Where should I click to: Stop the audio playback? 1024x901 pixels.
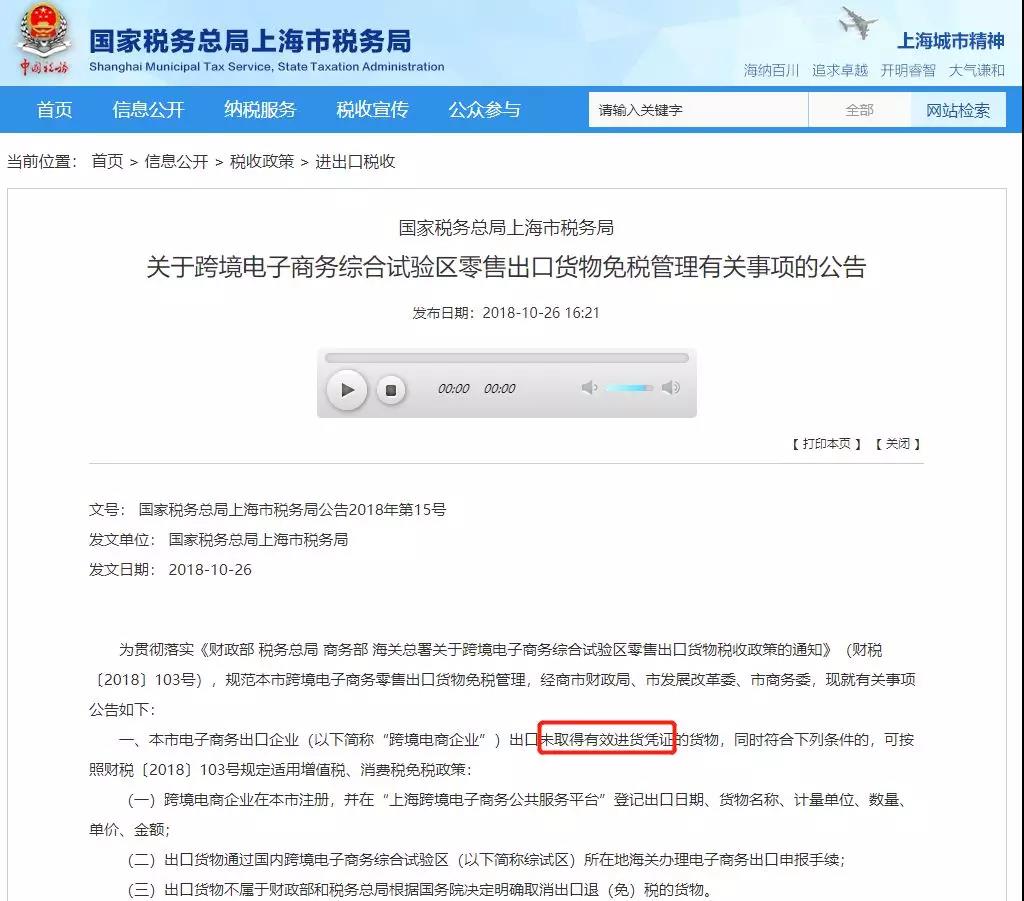[x=391, y=390]
